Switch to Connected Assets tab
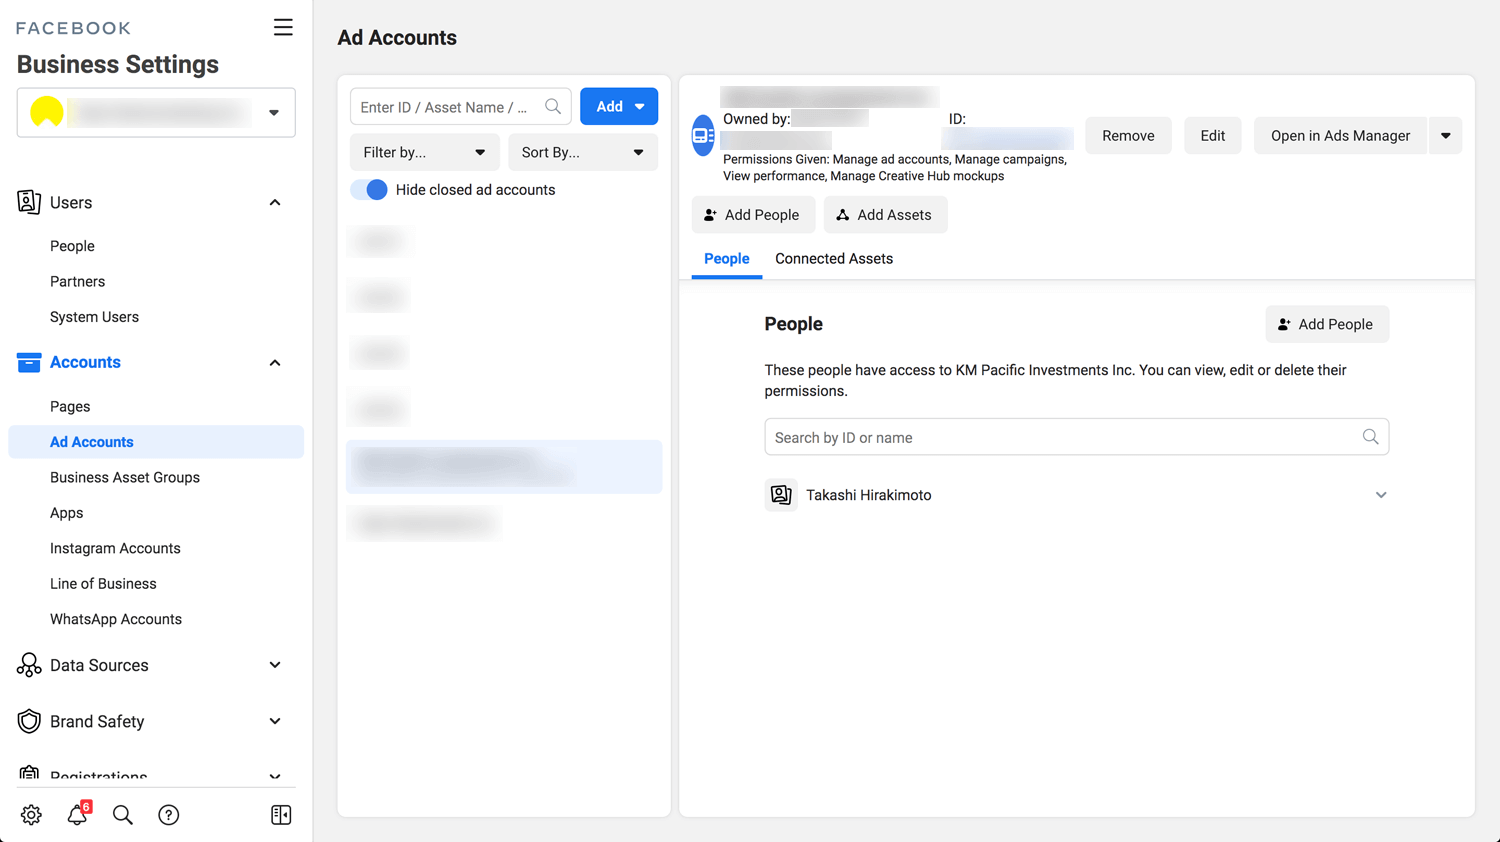Image resolution: width=1500 pixels, height=842 pixels. [x=834, y=259]
